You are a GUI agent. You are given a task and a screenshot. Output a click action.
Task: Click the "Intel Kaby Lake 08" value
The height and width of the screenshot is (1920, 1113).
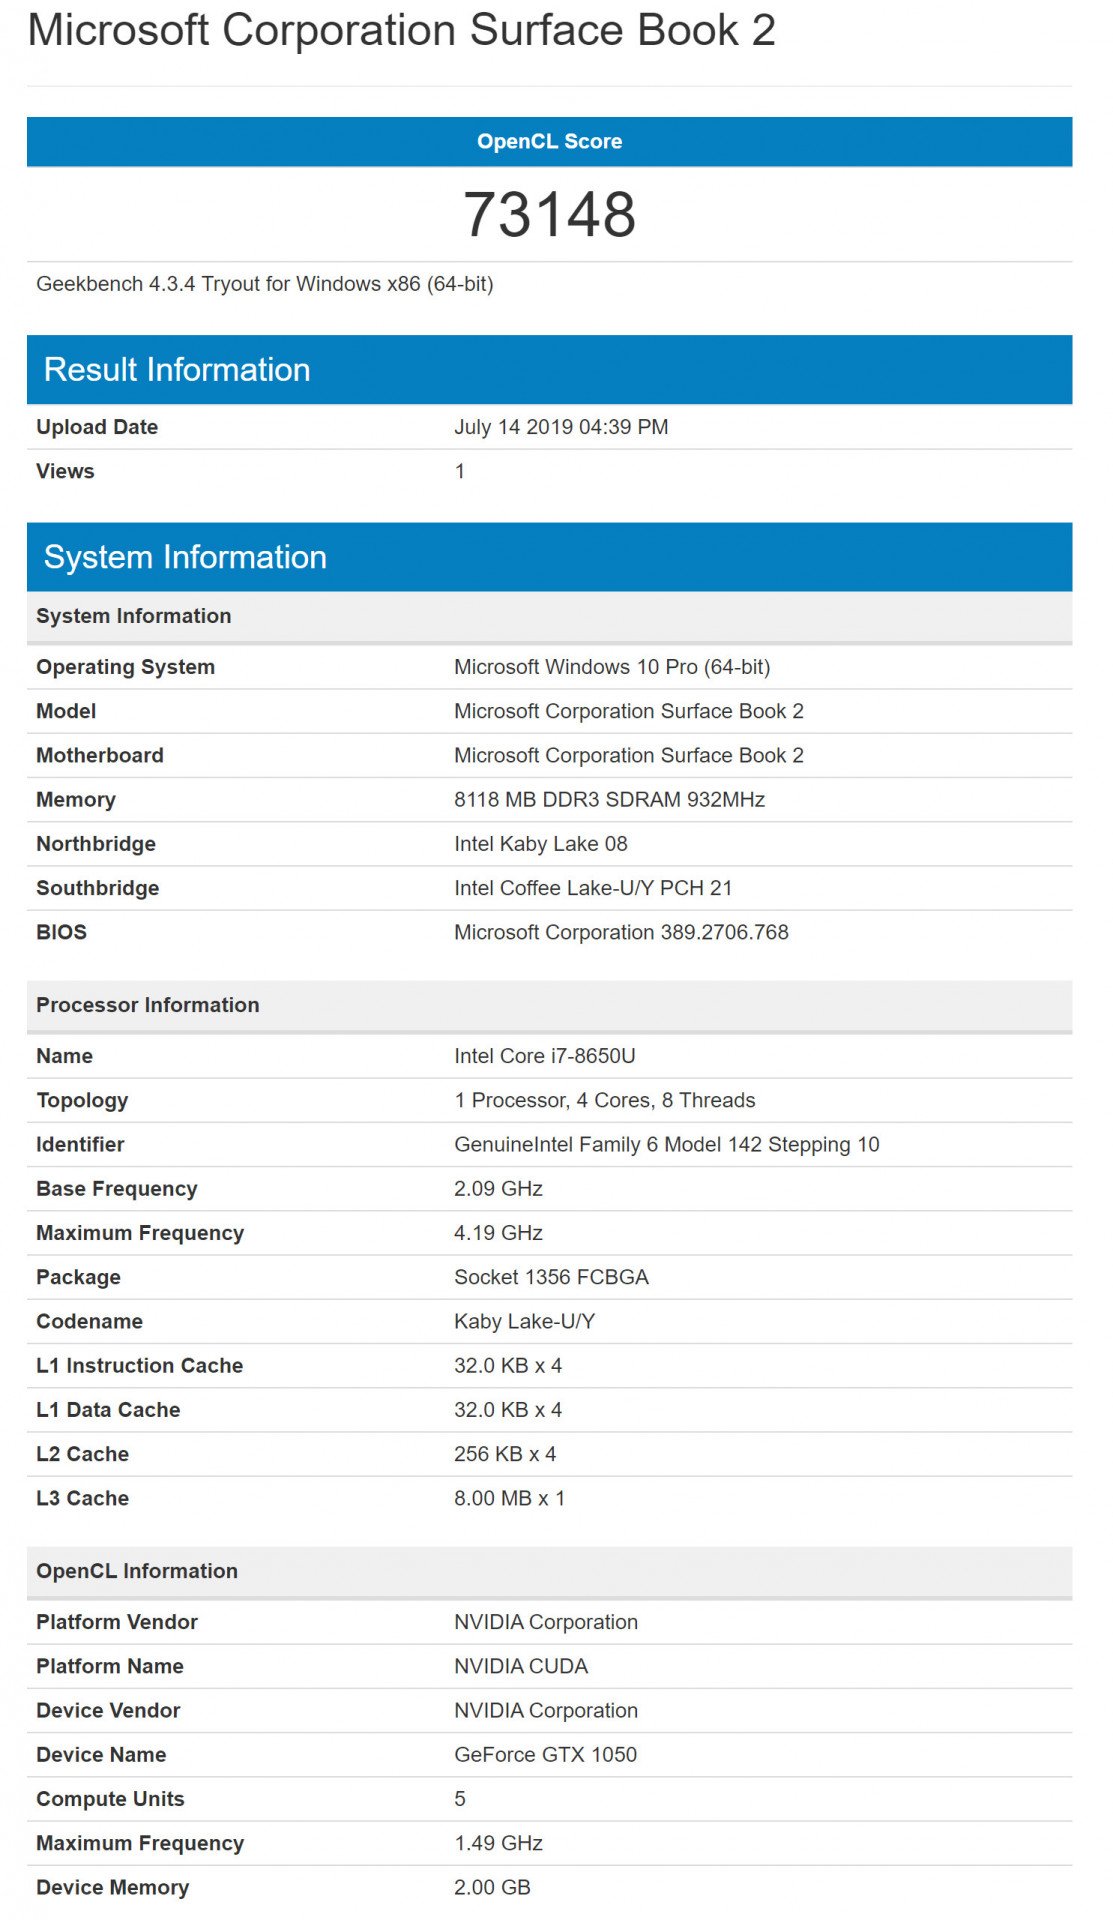click(x=541, y=844)
